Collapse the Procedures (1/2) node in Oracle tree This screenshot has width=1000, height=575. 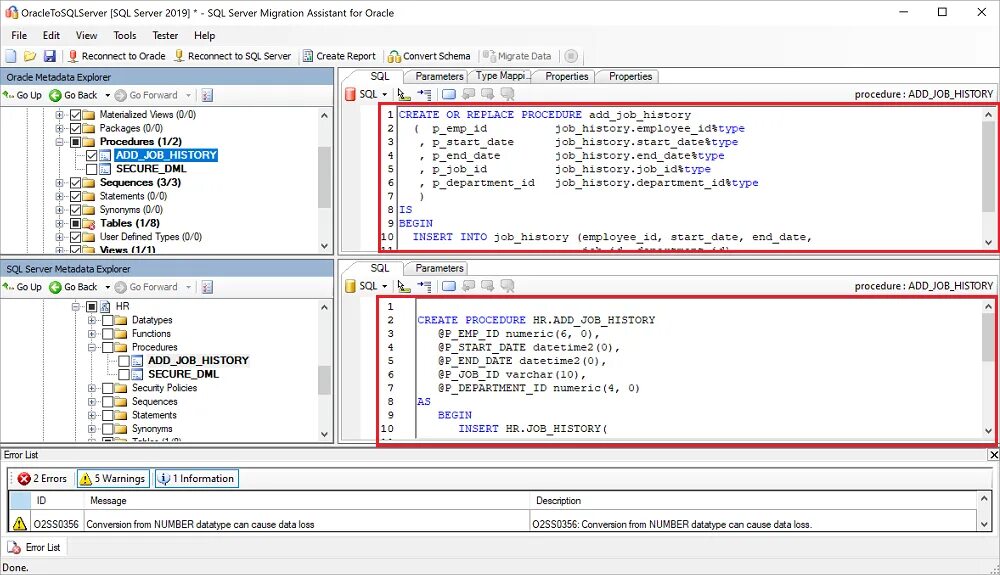click(59, 142)
